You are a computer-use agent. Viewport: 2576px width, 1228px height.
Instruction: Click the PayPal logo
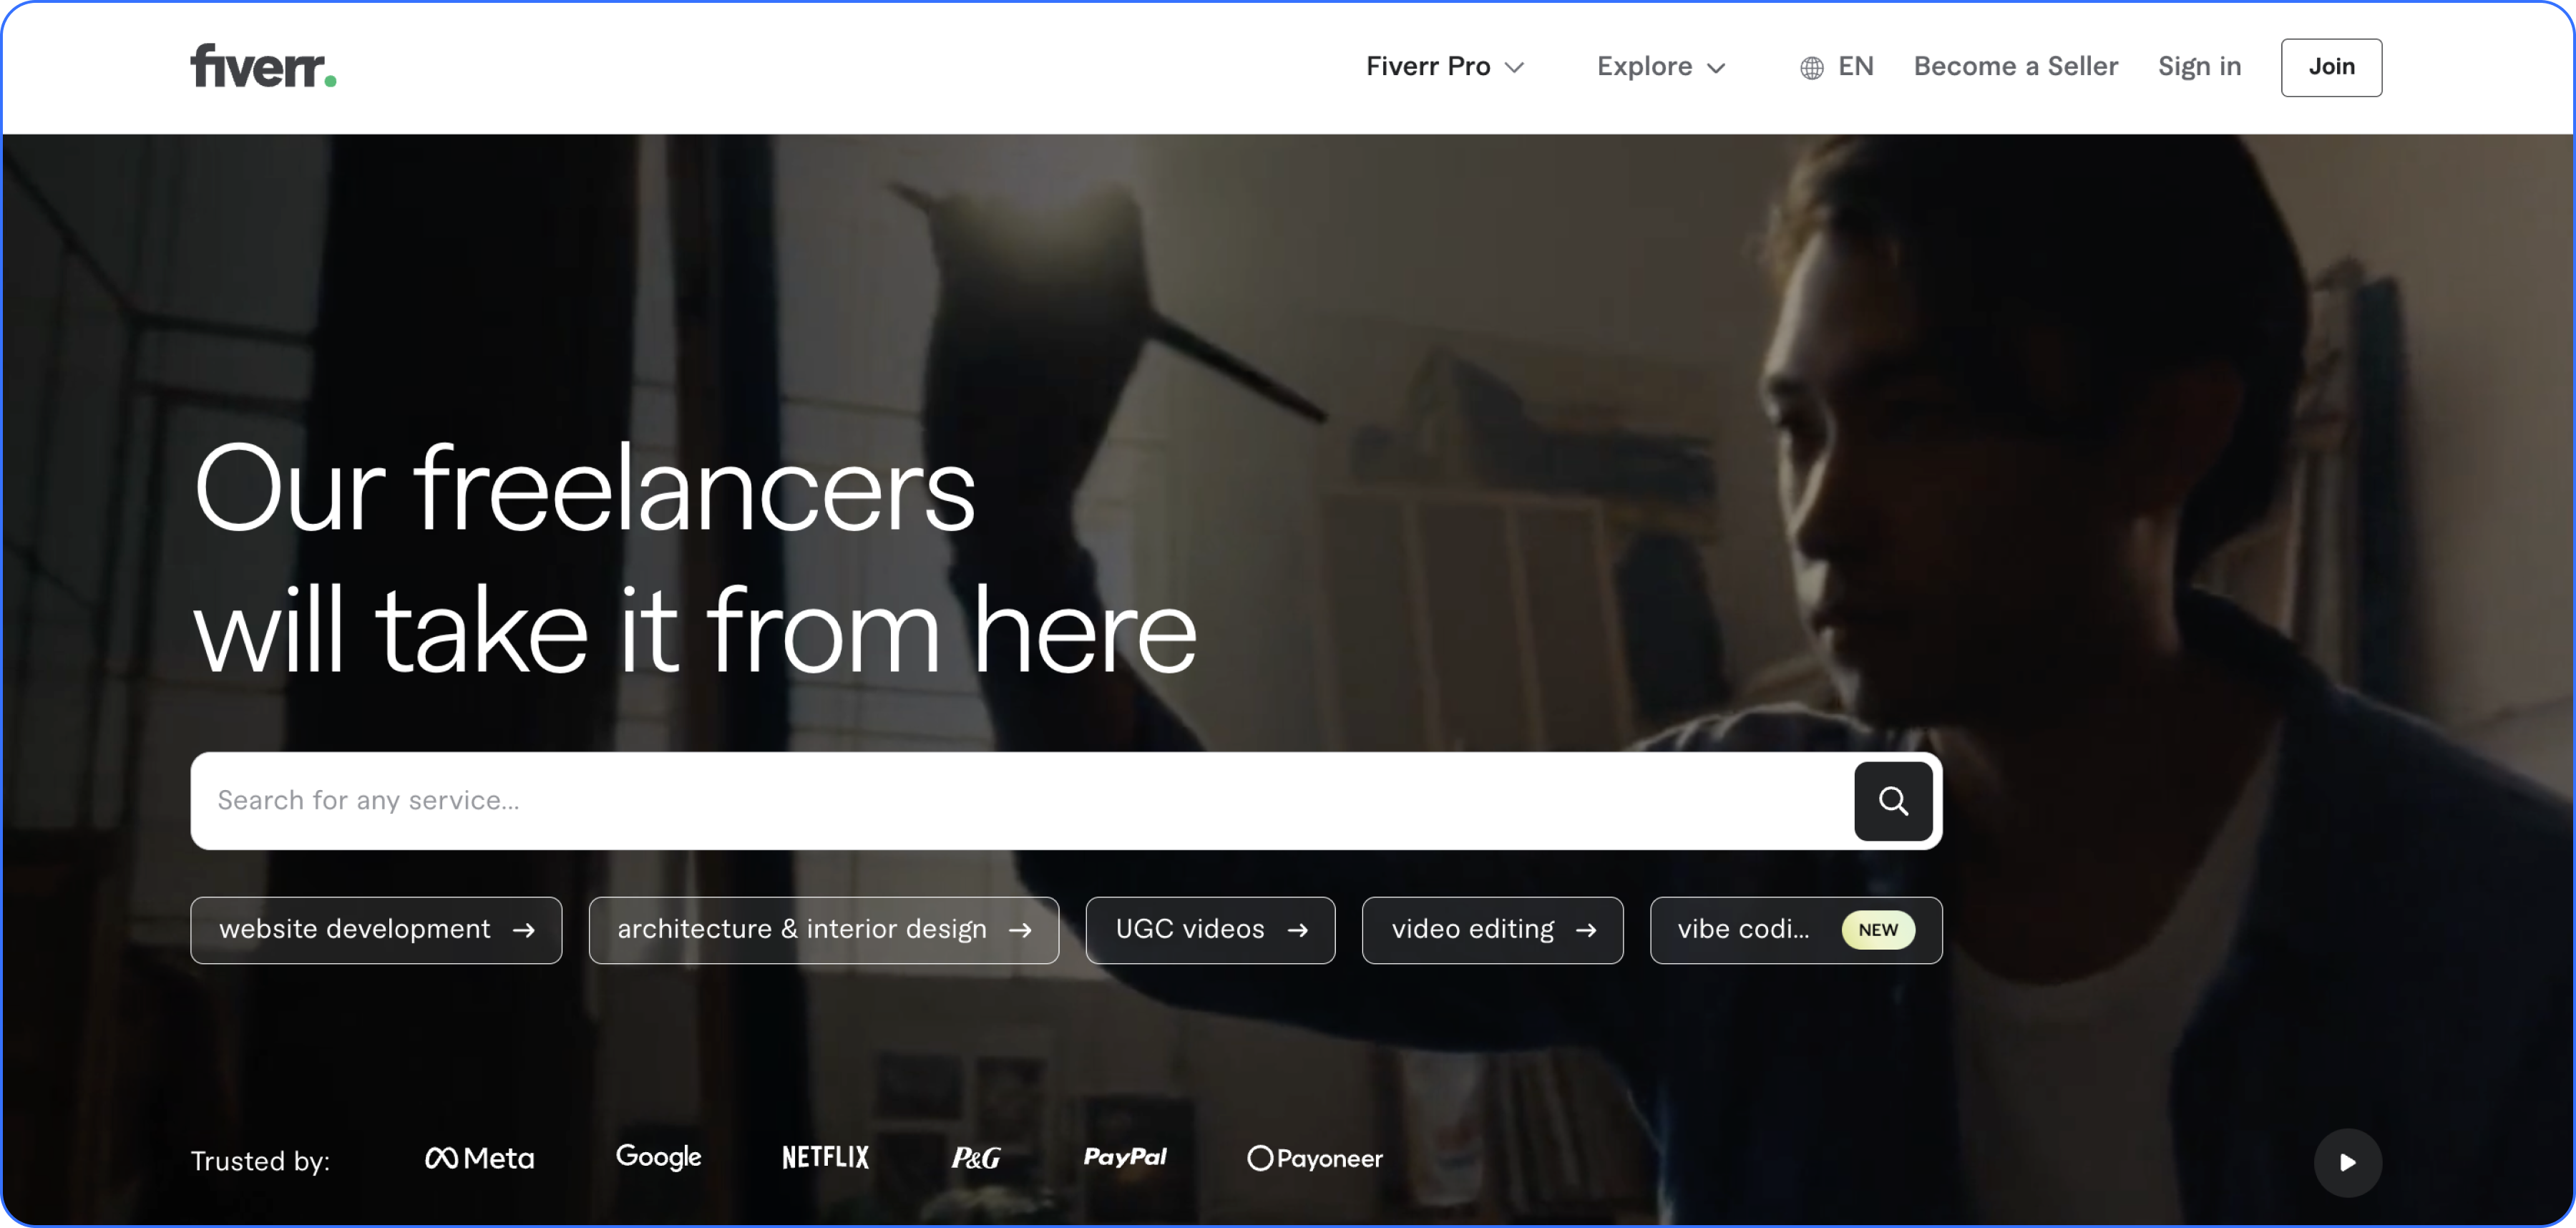tap(1125, 1157)
